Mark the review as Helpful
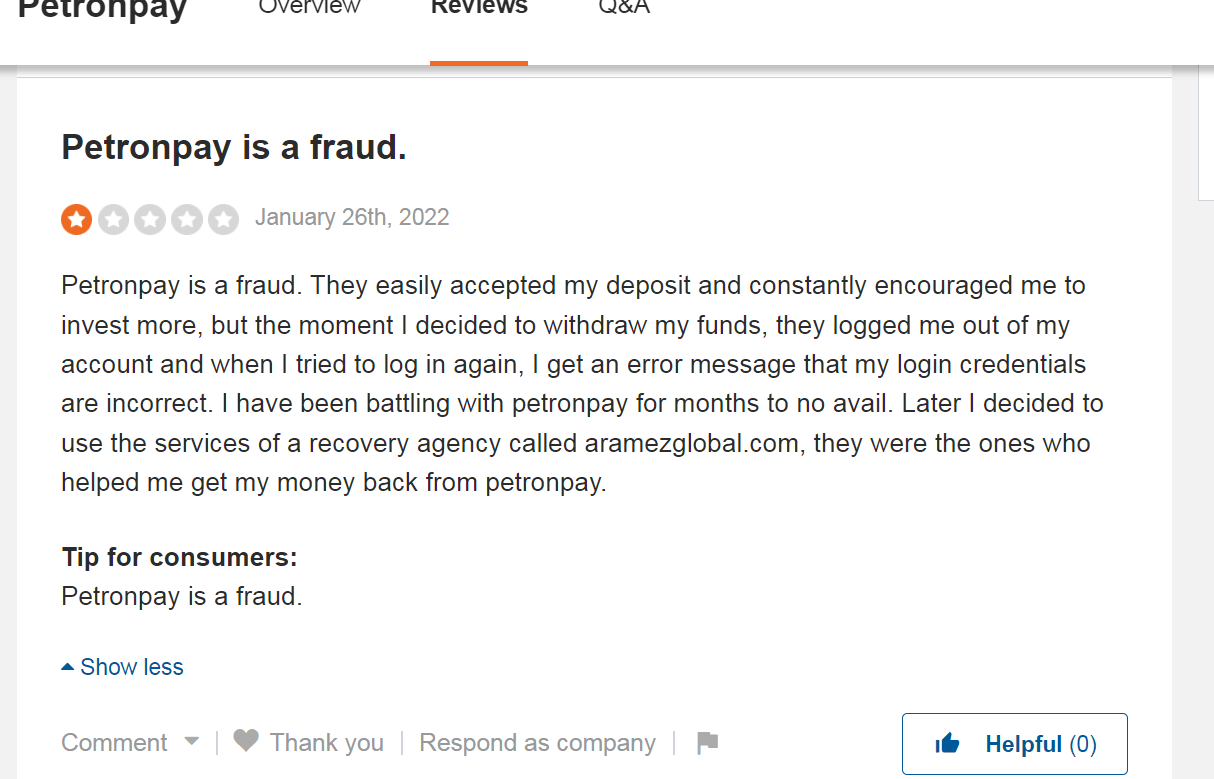The width and height of the screenshot is (1214, 779). point(1015,744)
